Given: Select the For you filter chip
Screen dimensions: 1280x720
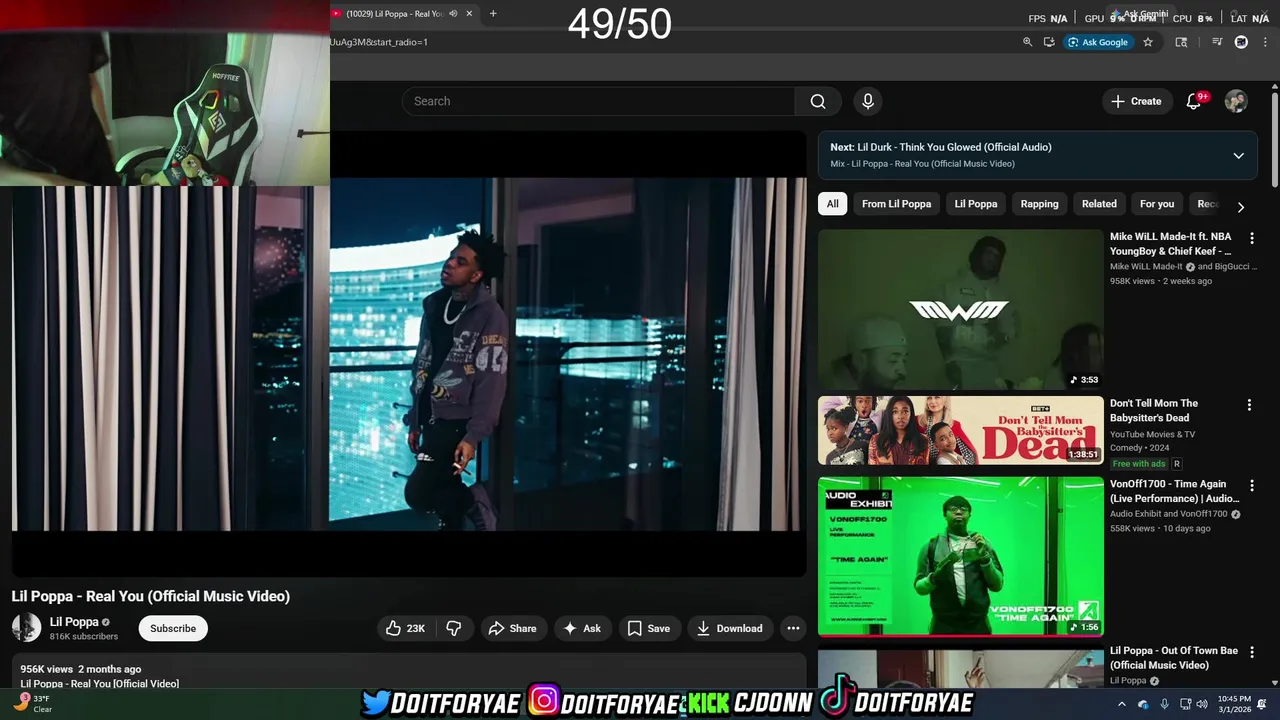Looking at the screenshot, I should point(1157,204).
